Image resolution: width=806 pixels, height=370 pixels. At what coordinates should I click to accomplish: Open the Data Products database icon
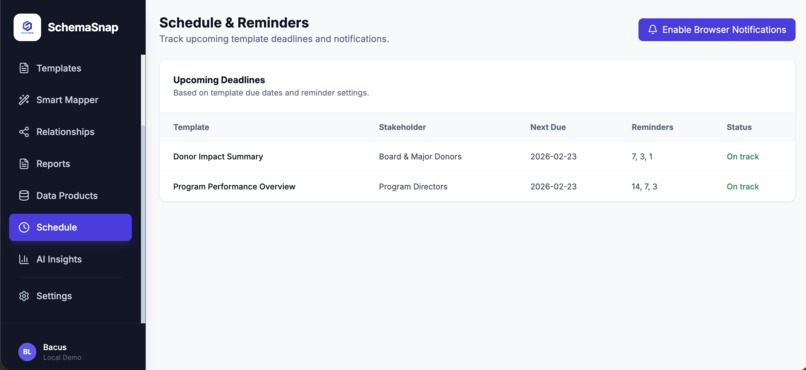[x=24, y=195]
